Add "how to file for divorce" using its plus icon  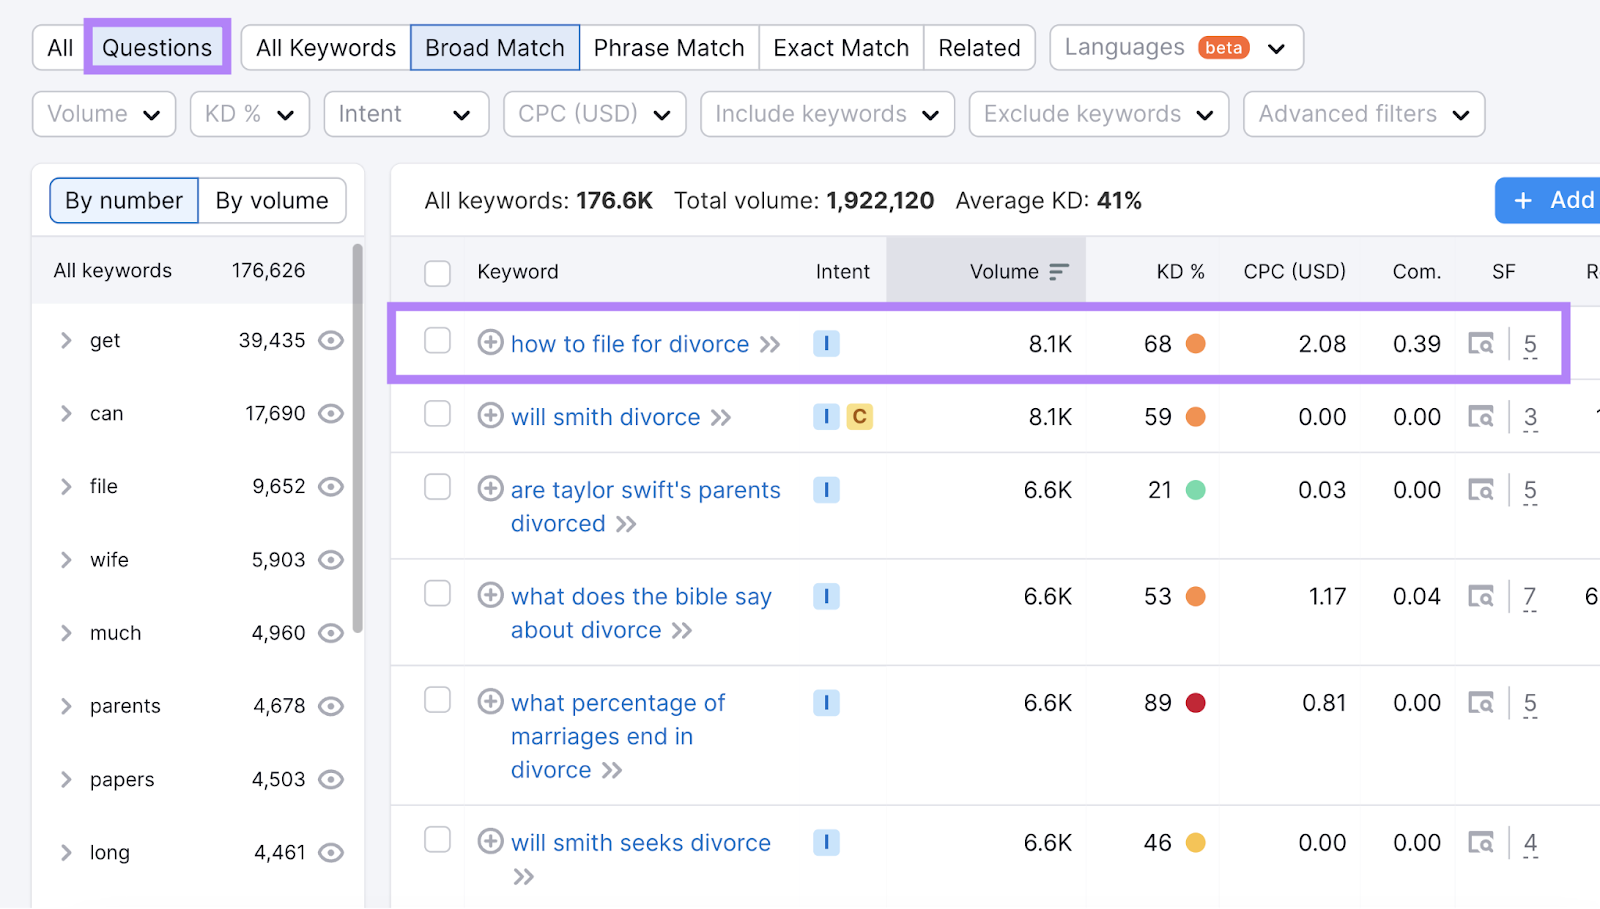[490, 343]
